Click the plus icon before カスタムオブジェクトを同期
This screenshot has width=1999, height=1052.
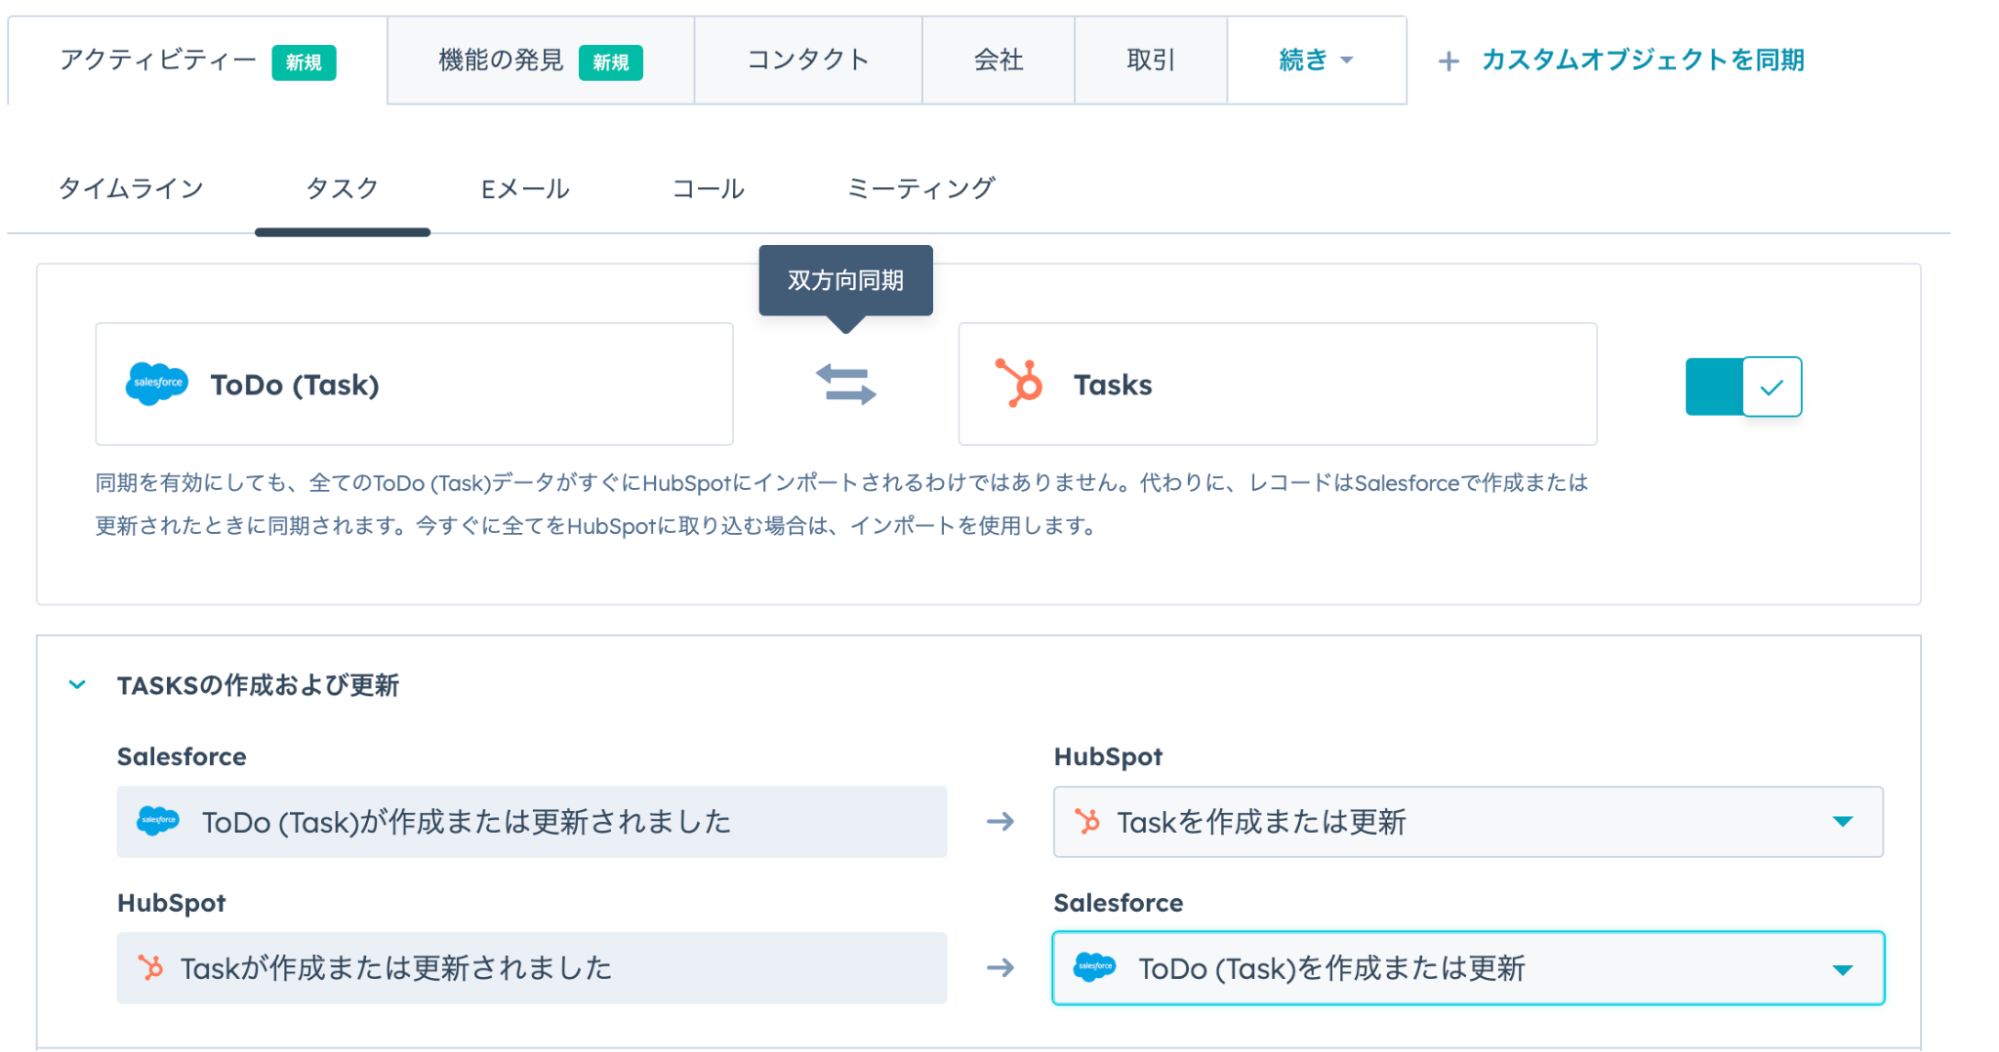coord(1448,62)
